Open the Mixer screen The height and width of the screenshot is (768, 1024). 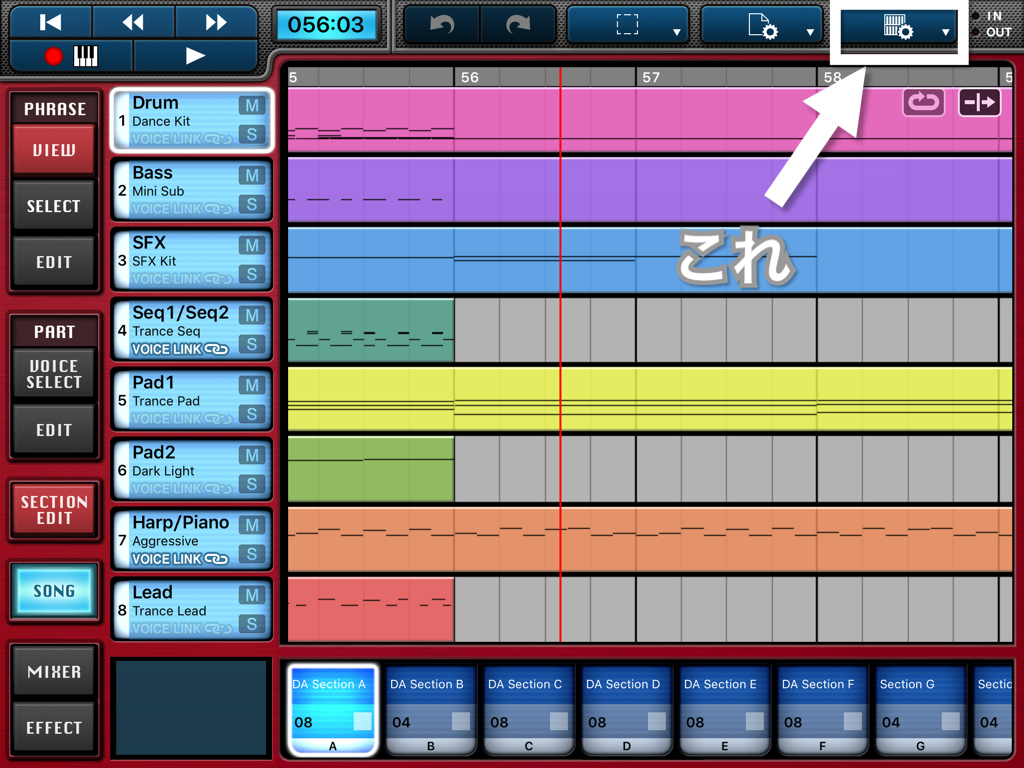(x=54, y=672)
